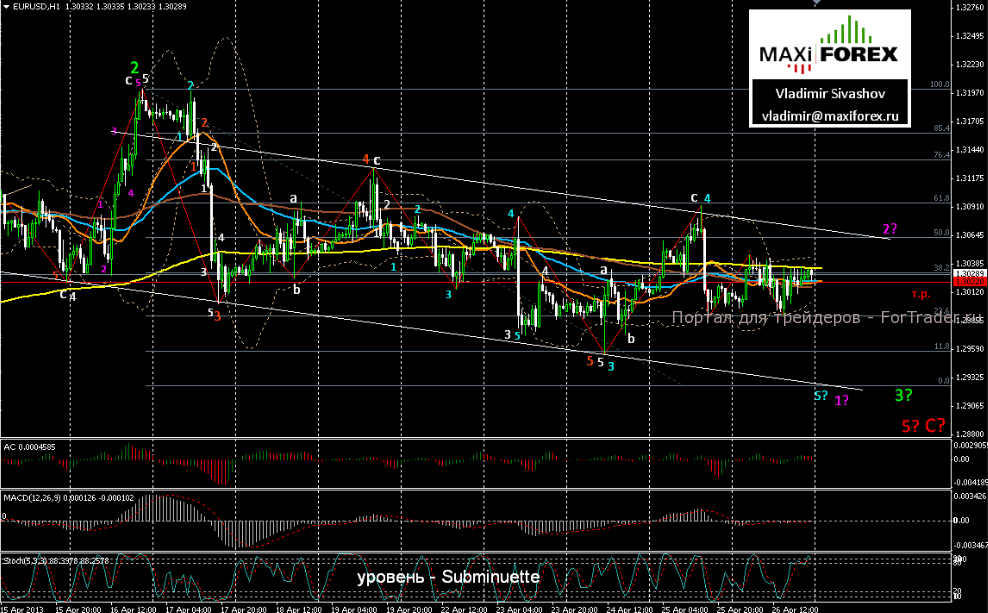Viewport: 988px width, 613px height.
Task: Click the red '5? C?' wave label
Action: (924, 426)
